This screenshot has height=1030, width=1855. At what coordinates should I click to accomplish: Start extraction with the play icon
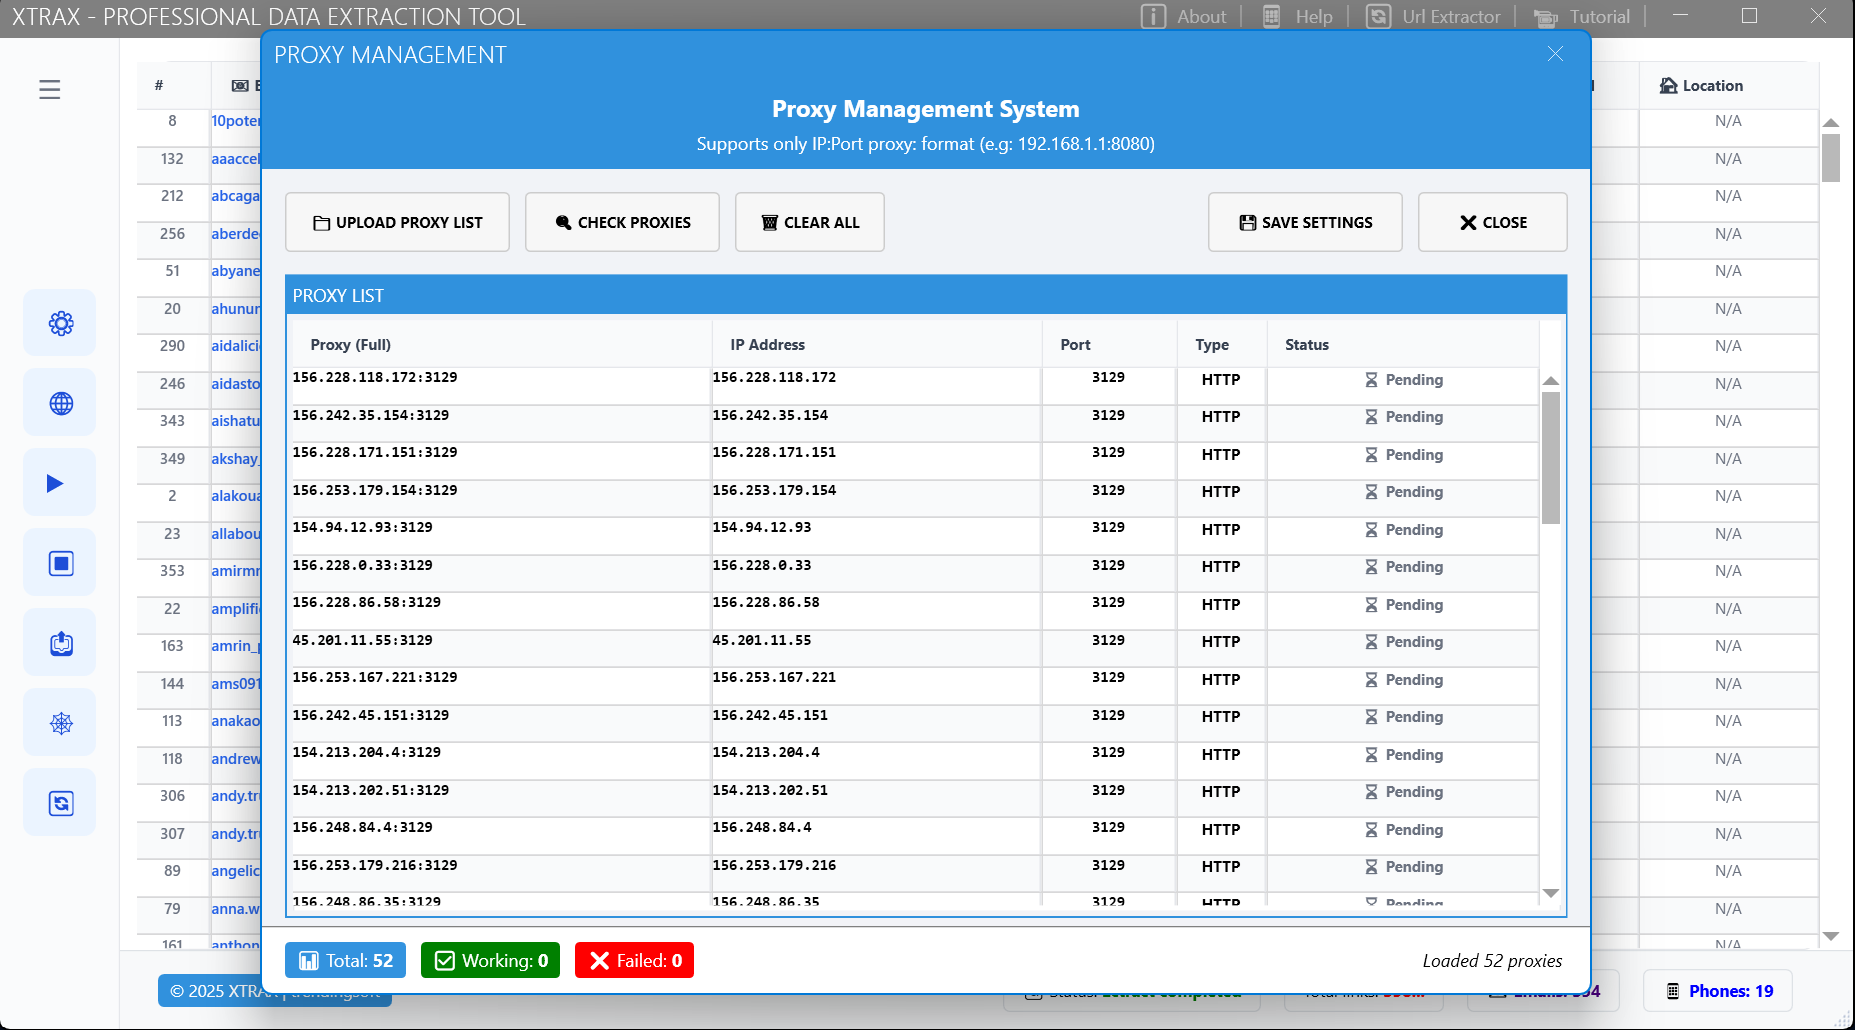click(60, 482)
